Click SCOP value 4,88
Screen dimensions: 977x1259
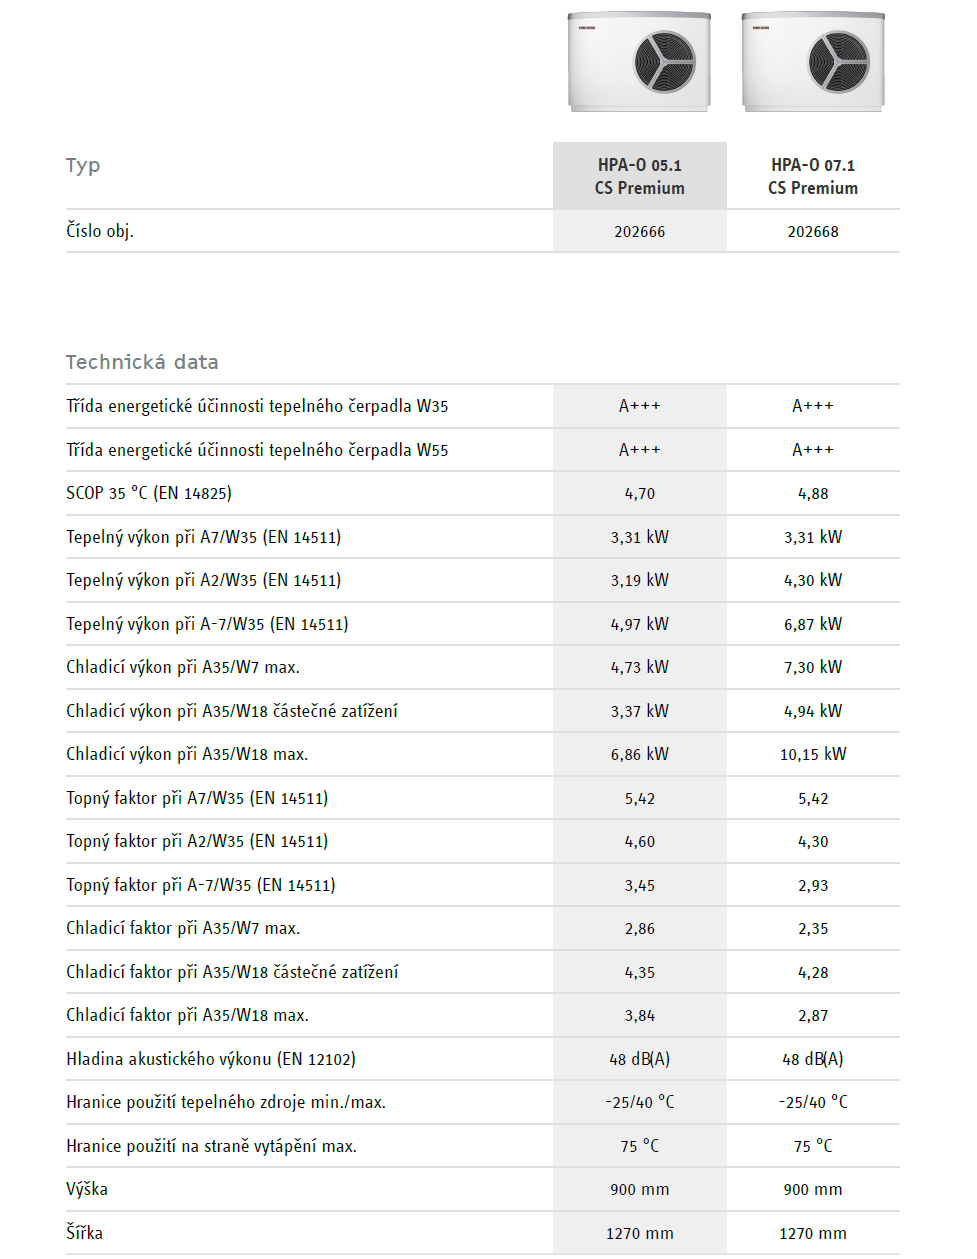pyautogui.click(x=813, y=494)
